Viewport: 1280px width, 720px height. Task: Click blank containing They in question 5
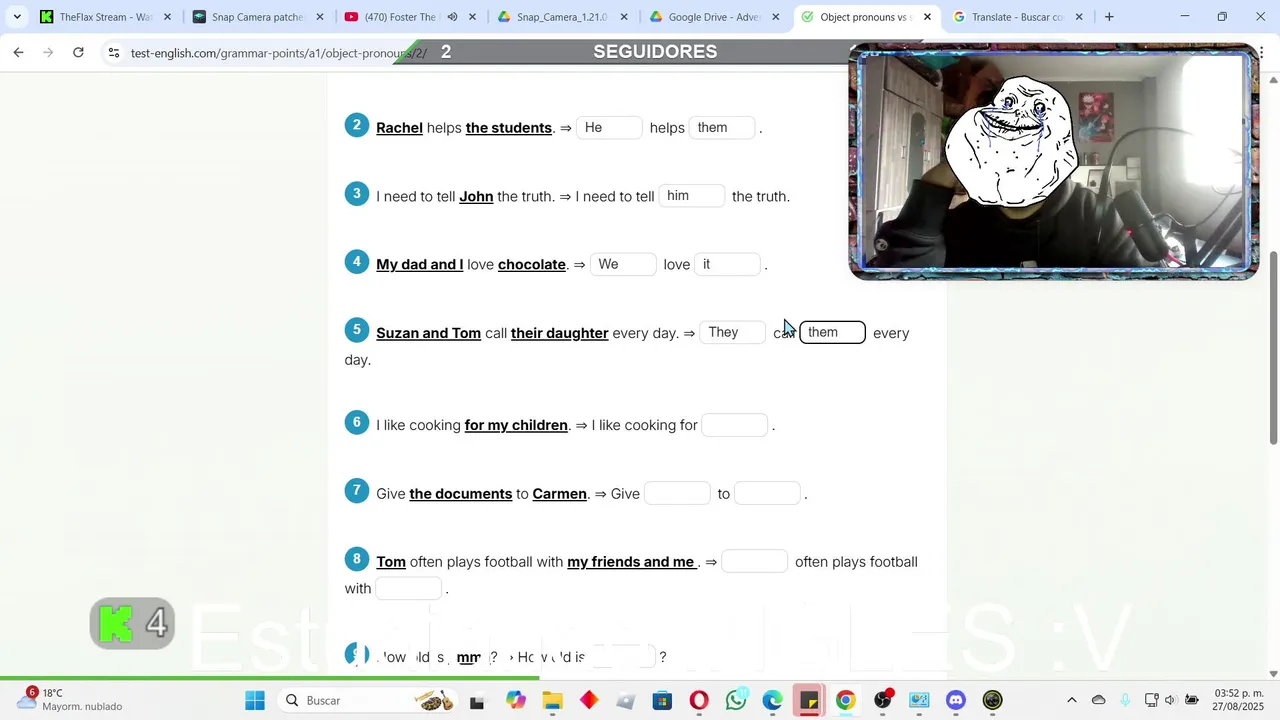pos(733,333)
